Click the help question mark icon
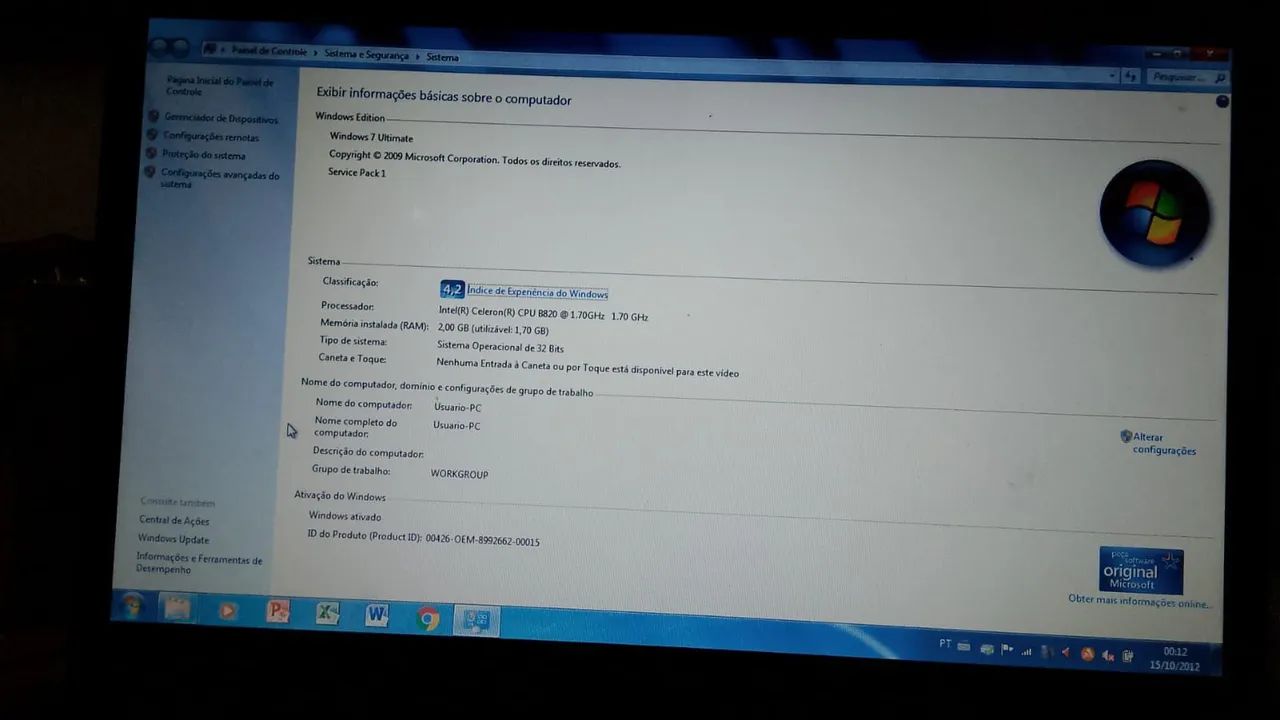The width and height of the screenshot is (1280, 720). [x=1222, y=101]
